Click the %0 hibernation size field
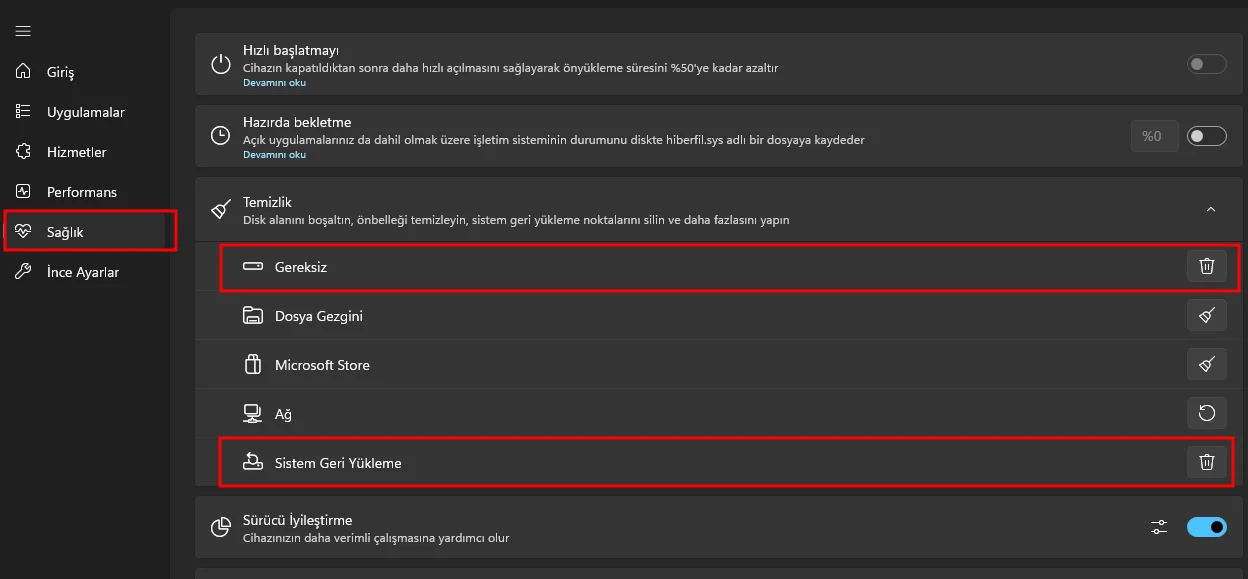The image size is (1248, 579). (x=1153, y=136)
